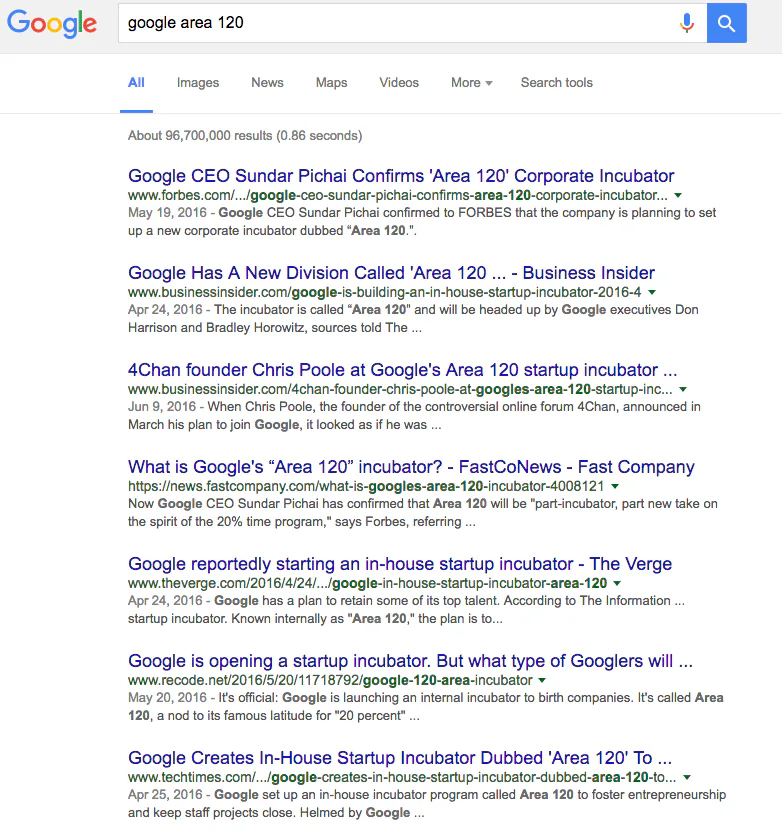Open '4Chan founder Chris Poole' result link
The height and width of the screenshot is (832, 782).
click(403, 370)
